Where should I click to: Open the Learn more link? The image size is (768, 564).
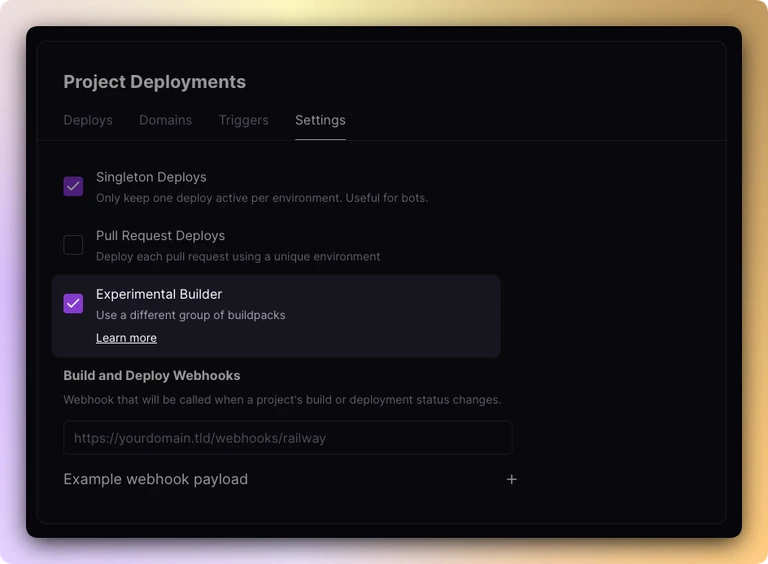(x=126, y=338)
